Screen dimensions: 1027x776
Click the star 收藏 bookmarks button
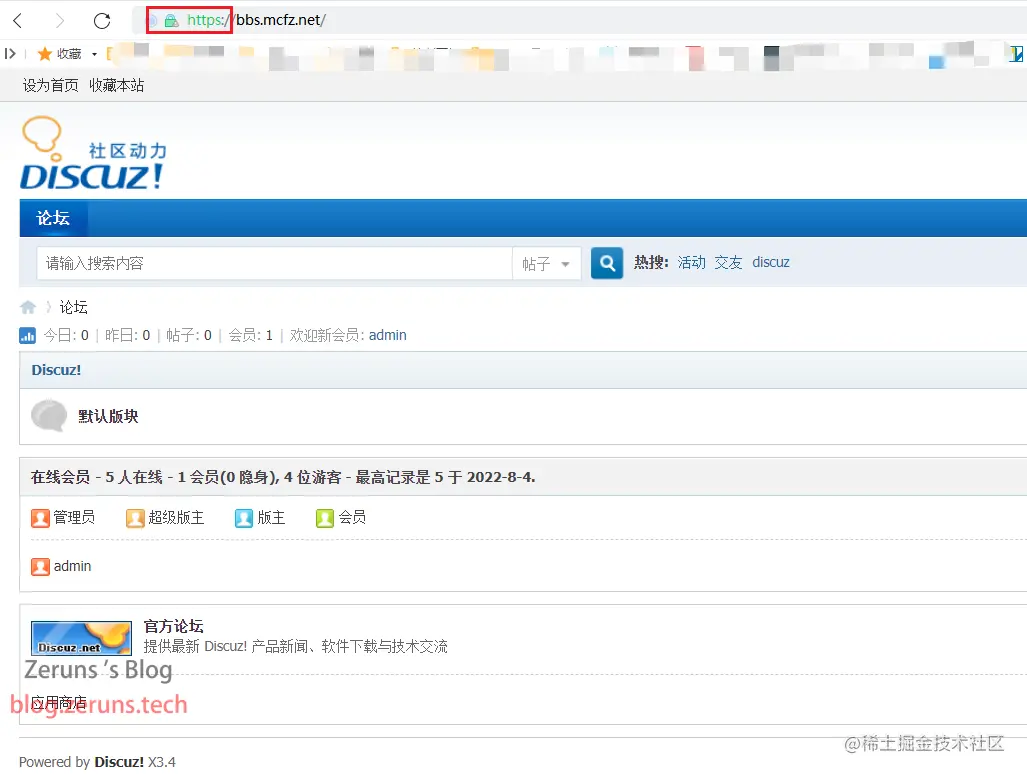click(59, 54)
